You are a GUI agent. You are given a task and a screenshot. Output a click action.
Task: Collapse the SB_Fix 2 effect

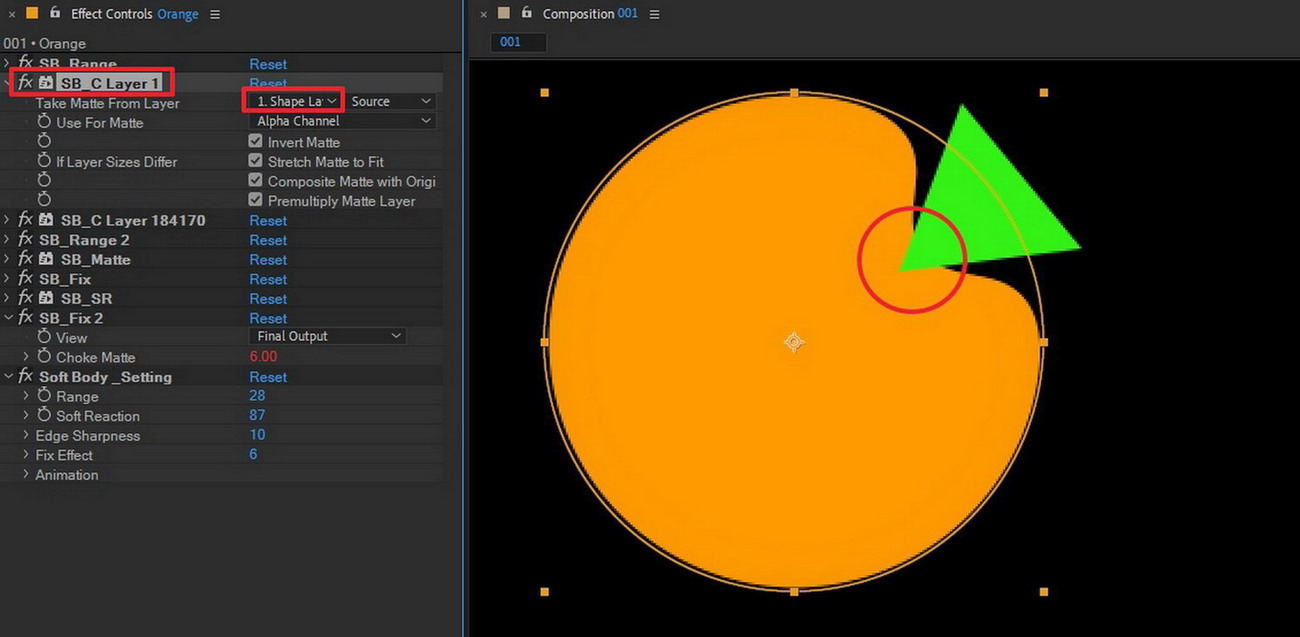pos(7,318)
